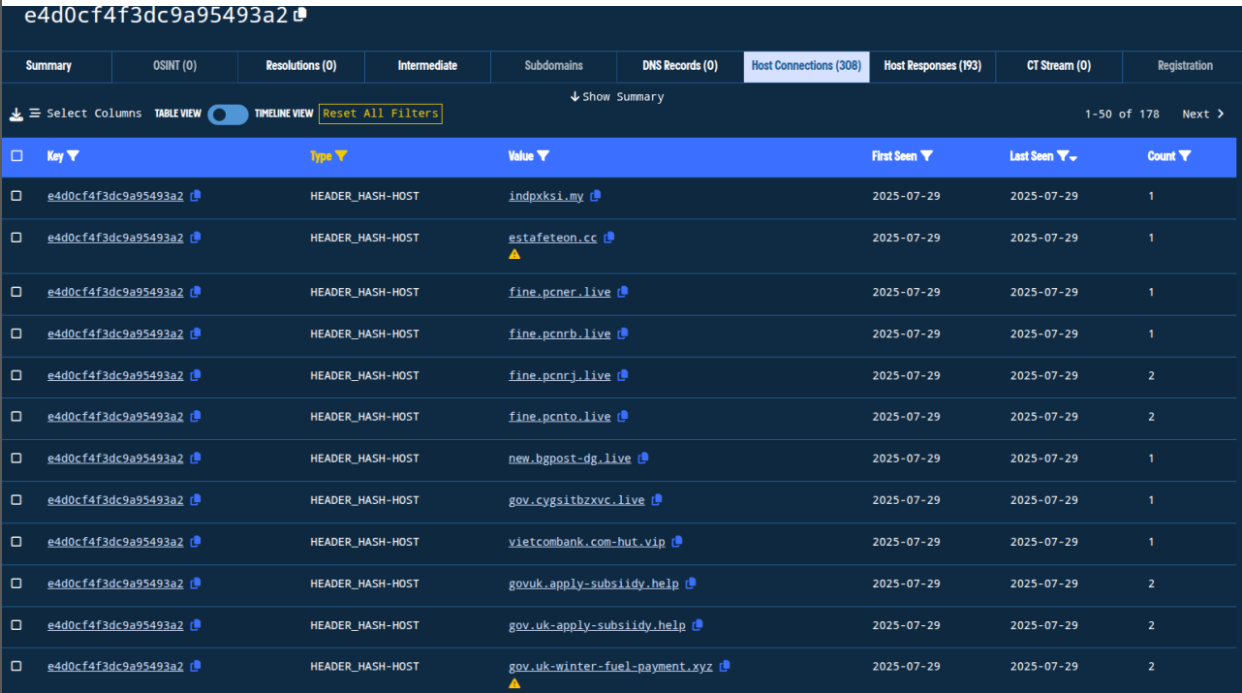The width and height of the screenshot is (1242, 693).
Task: Copy key in the fine.pcnrj.live row
Action: [195, 376]
